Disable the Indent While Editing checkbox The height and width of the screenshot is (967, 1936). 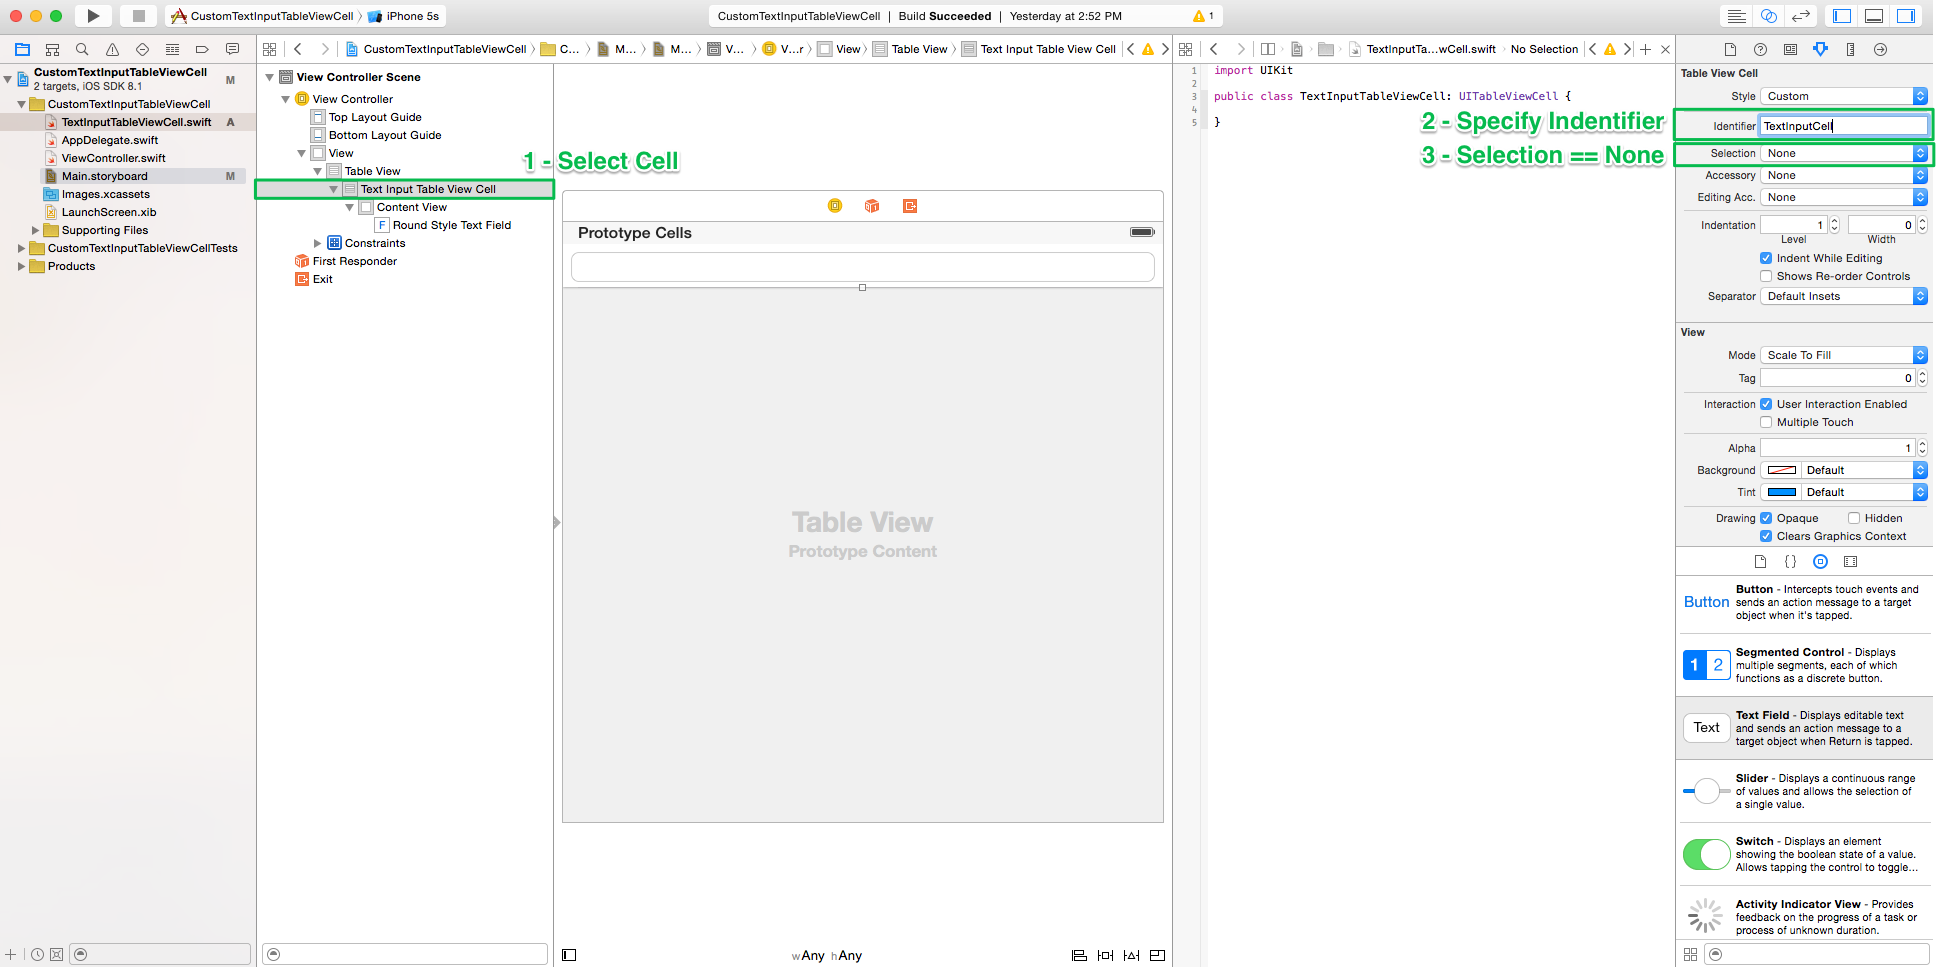pyautogui.click(x=1766, y=258)
